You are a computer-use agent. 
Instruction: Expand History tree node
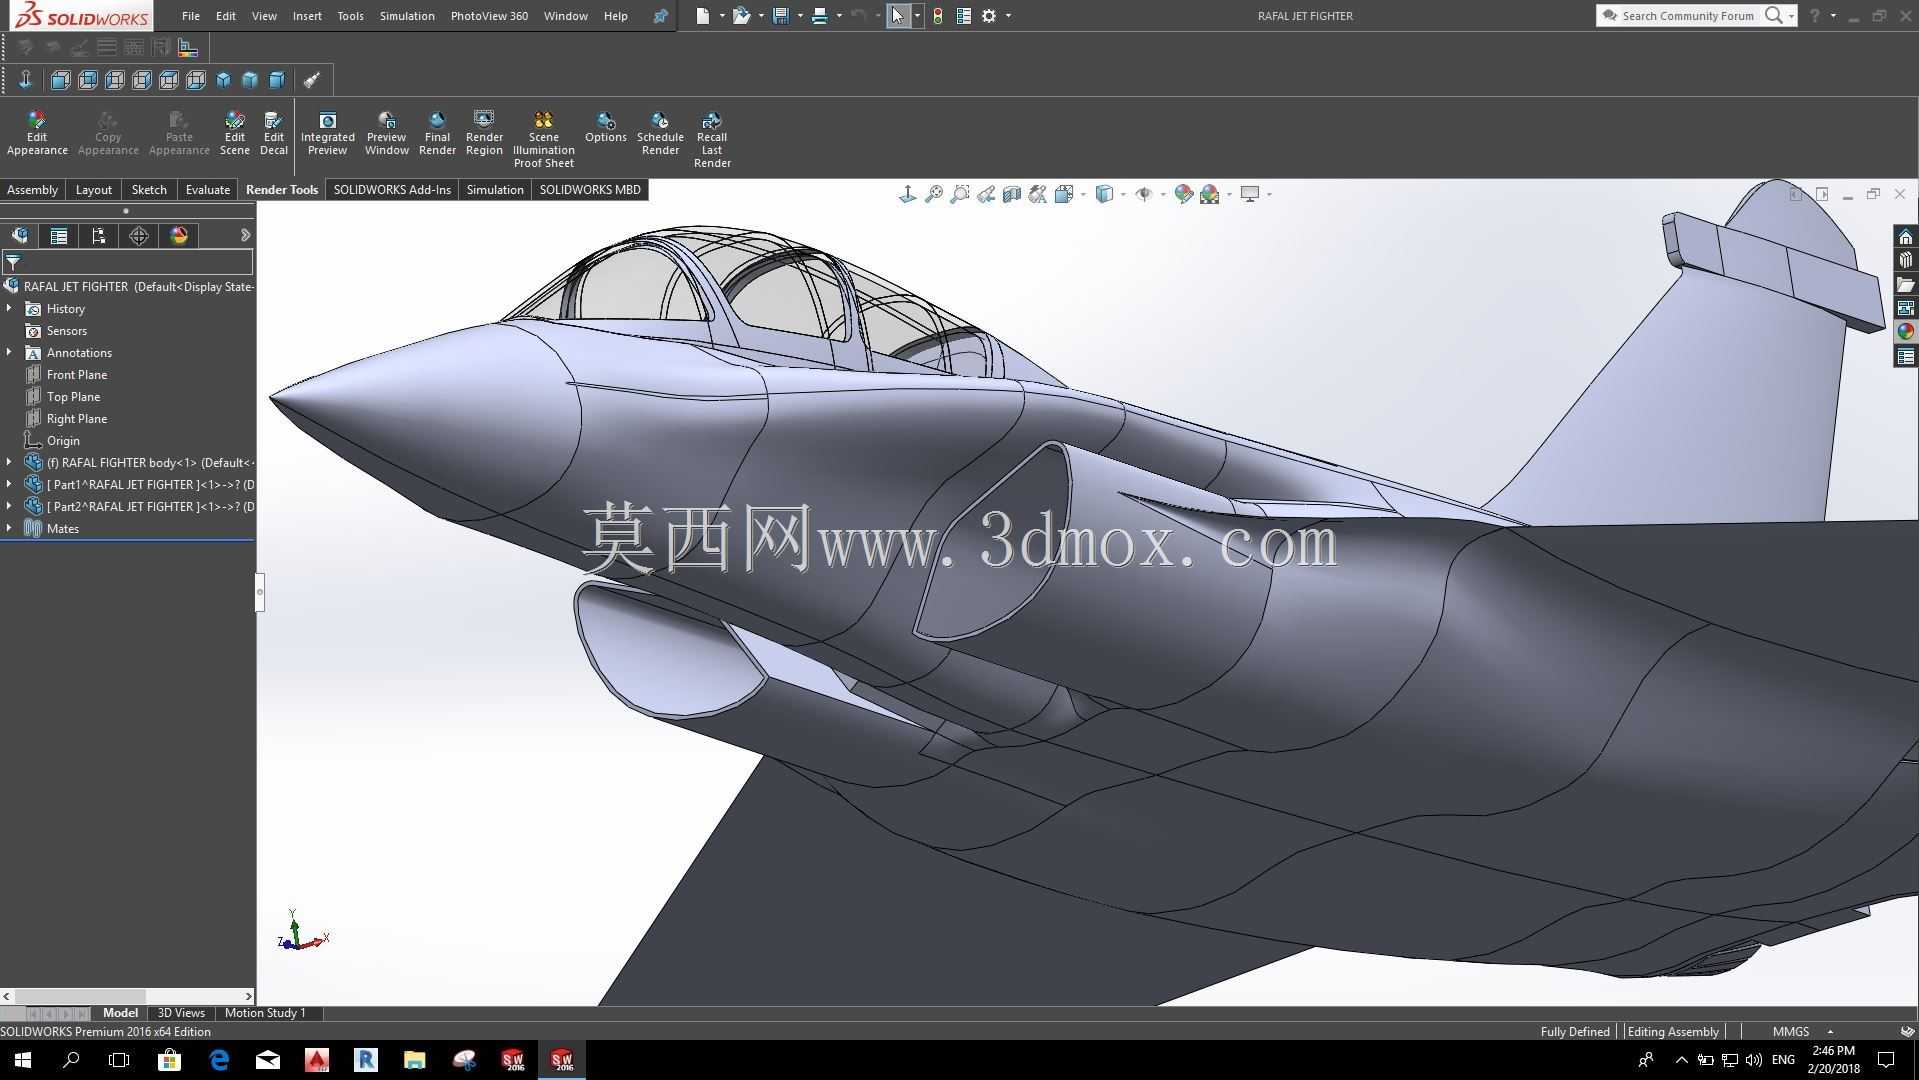(9, 309)
